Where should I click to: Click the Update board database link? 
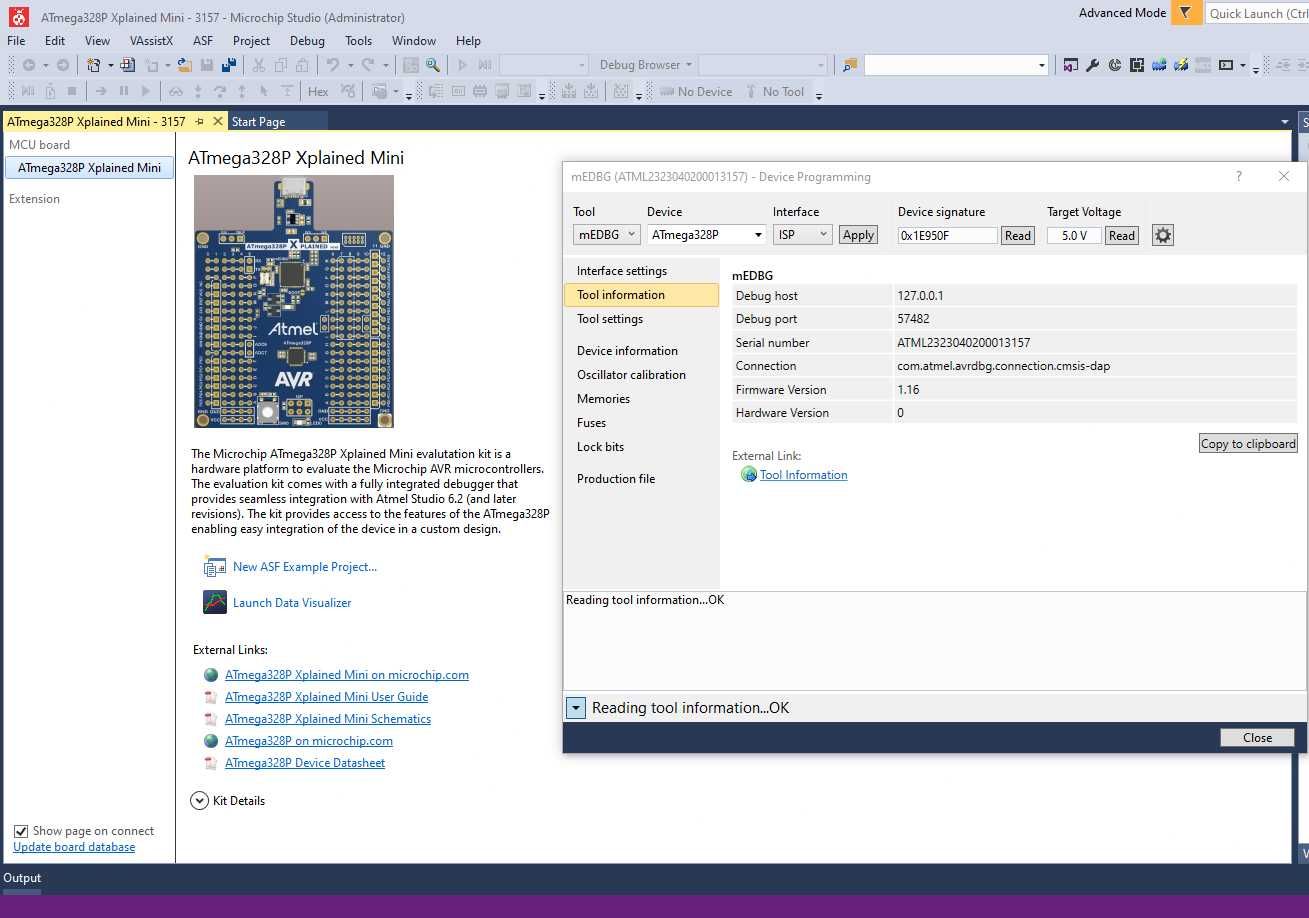(x=74, y=847)
